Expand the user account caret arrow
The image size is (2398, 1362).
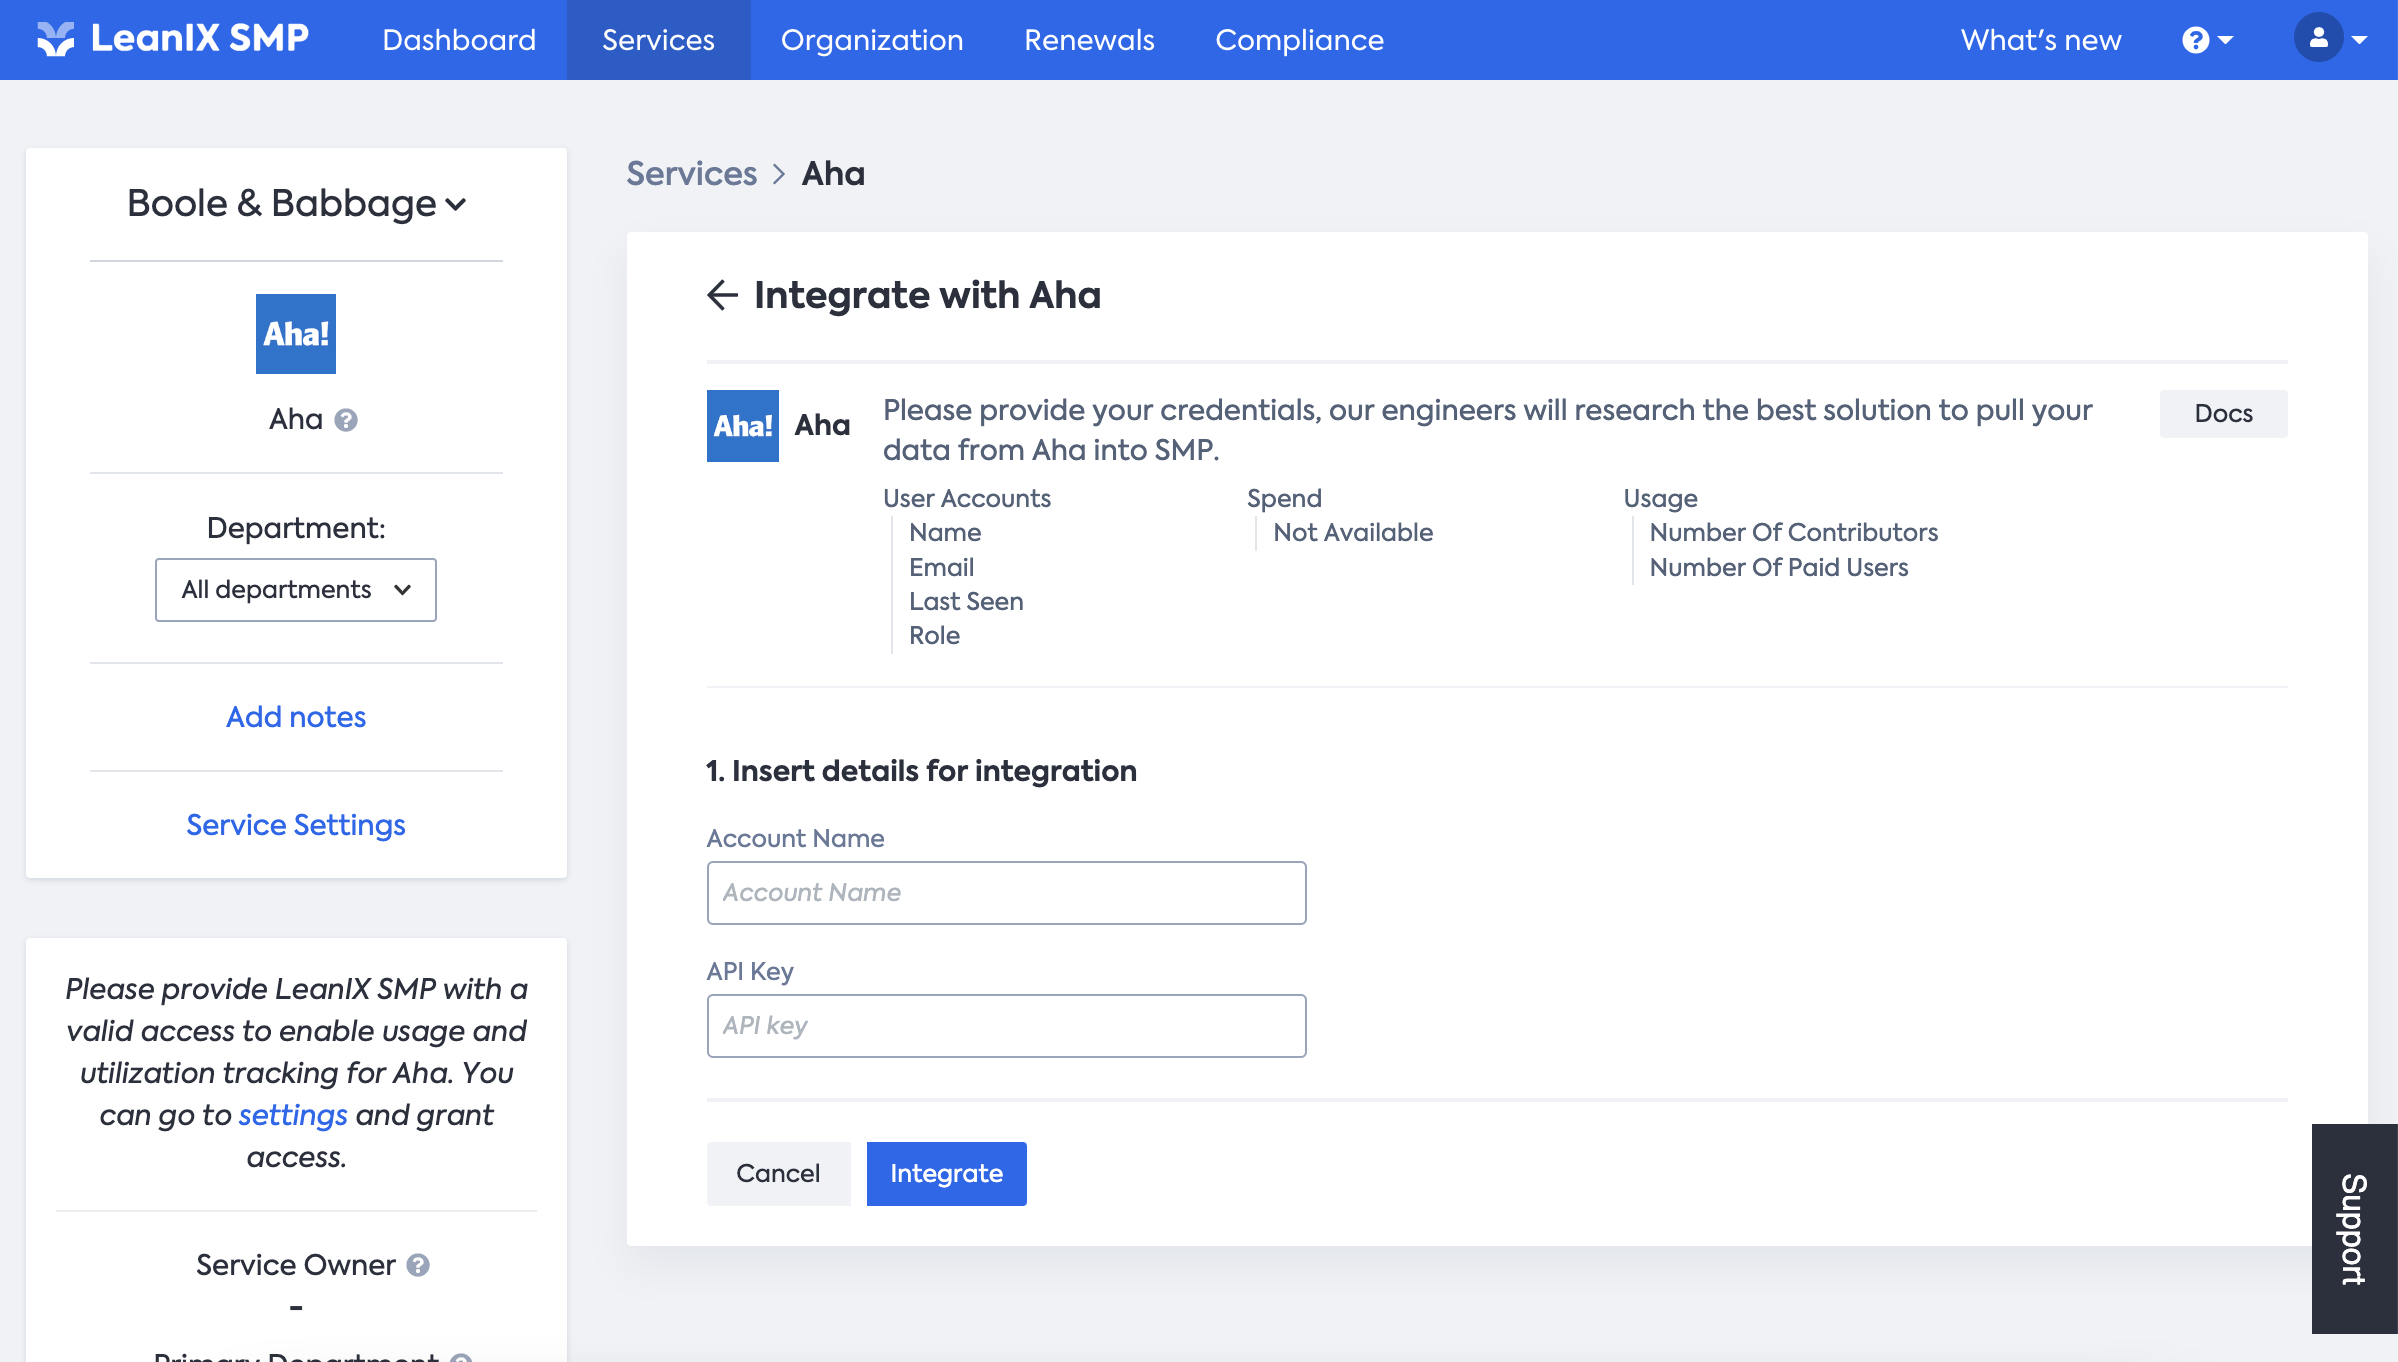pos(2360,40)
